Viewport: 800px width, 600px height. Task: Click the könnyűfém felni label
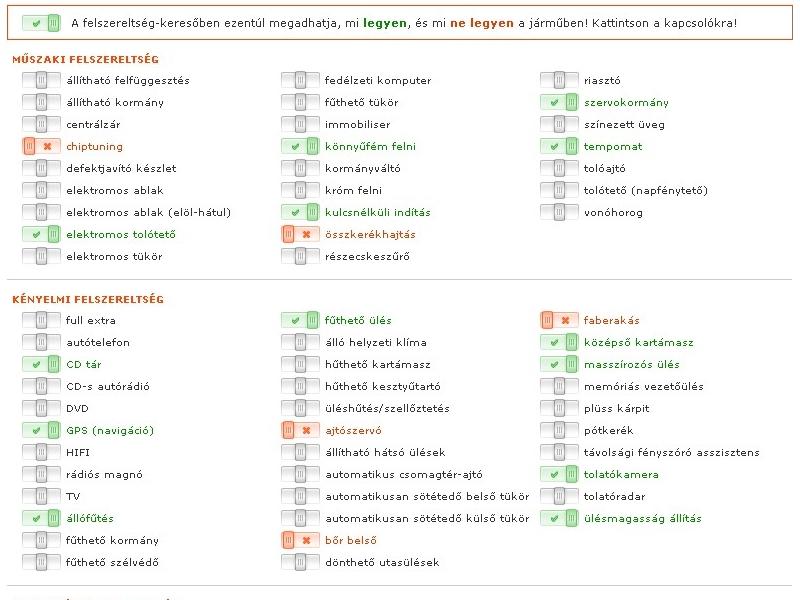370,146
